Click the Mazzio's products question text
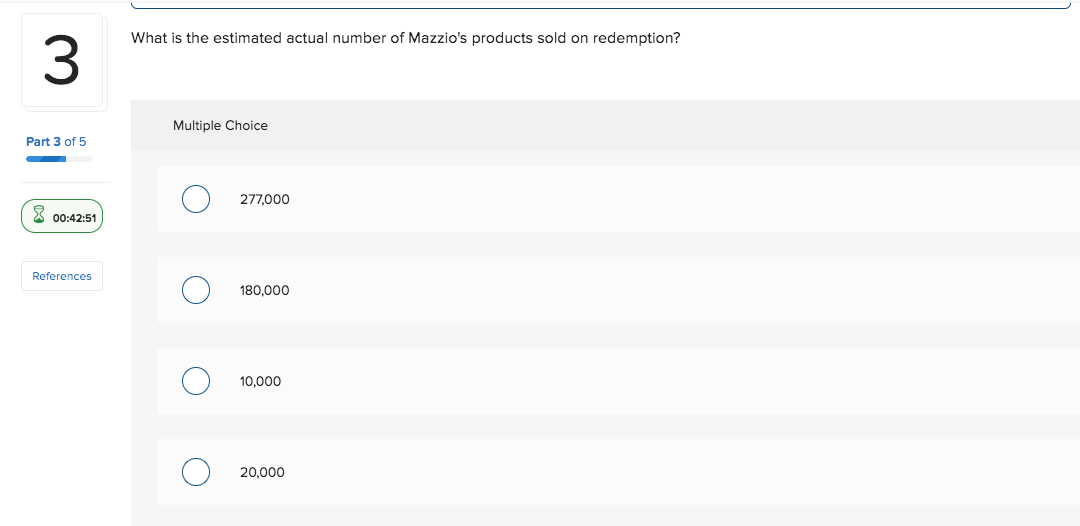Viewport: 1080px width, 526px height. click(x=406, y=39)
